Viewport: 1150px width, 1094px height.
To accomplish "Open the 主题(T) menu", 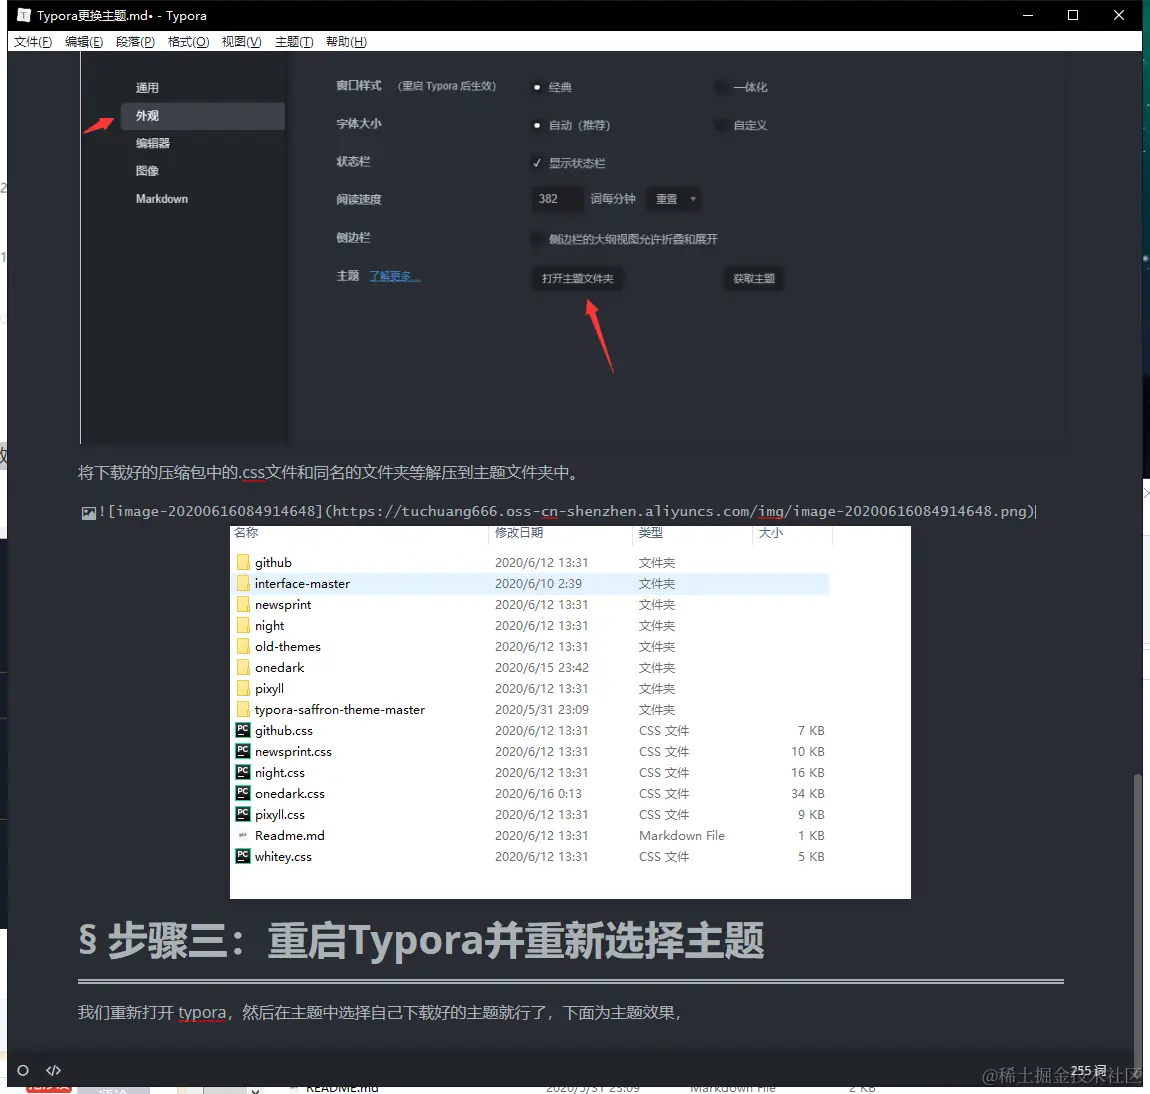I will 293,42.
